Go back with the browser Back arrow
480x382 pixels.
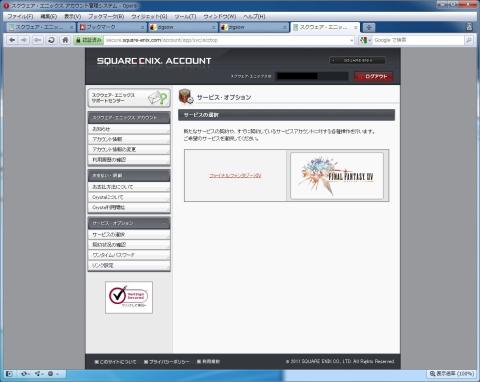pos(12,40)
